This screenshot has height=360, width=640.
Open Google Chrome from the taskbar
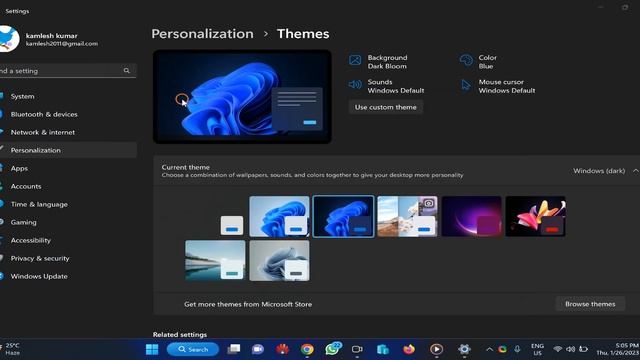point(307,349)
